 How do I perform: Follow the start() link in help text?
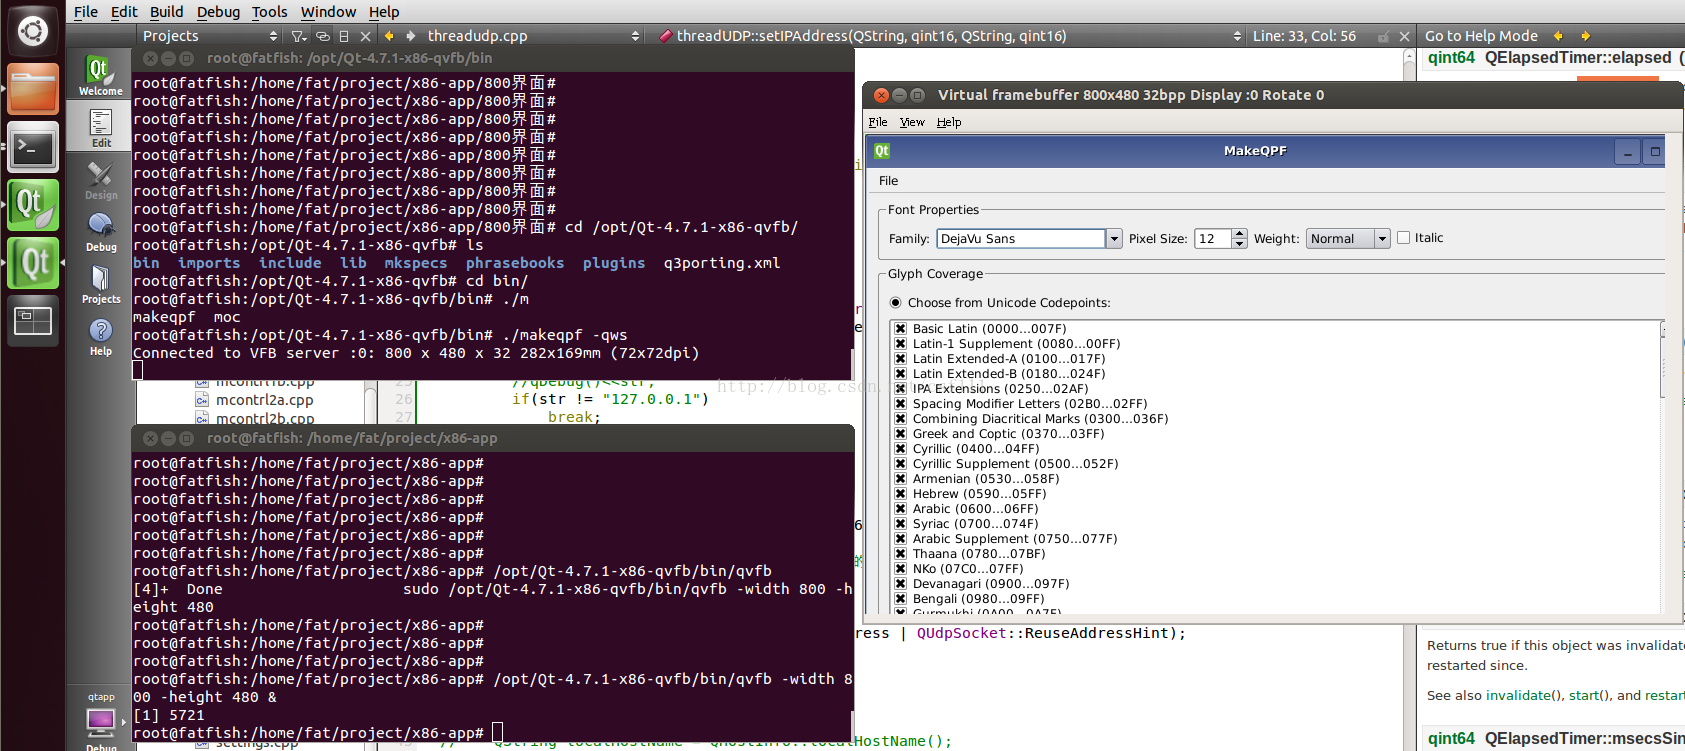(x=1585, y=695)
